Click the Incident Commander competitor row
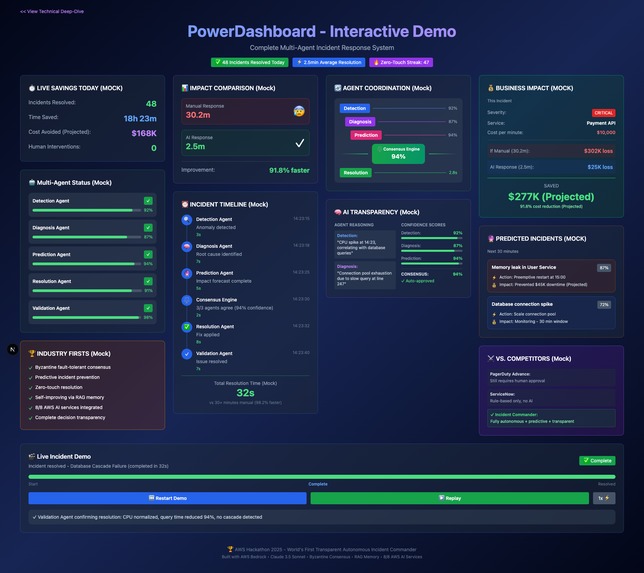This screenshot has width=644, height=573. (551, 418)
